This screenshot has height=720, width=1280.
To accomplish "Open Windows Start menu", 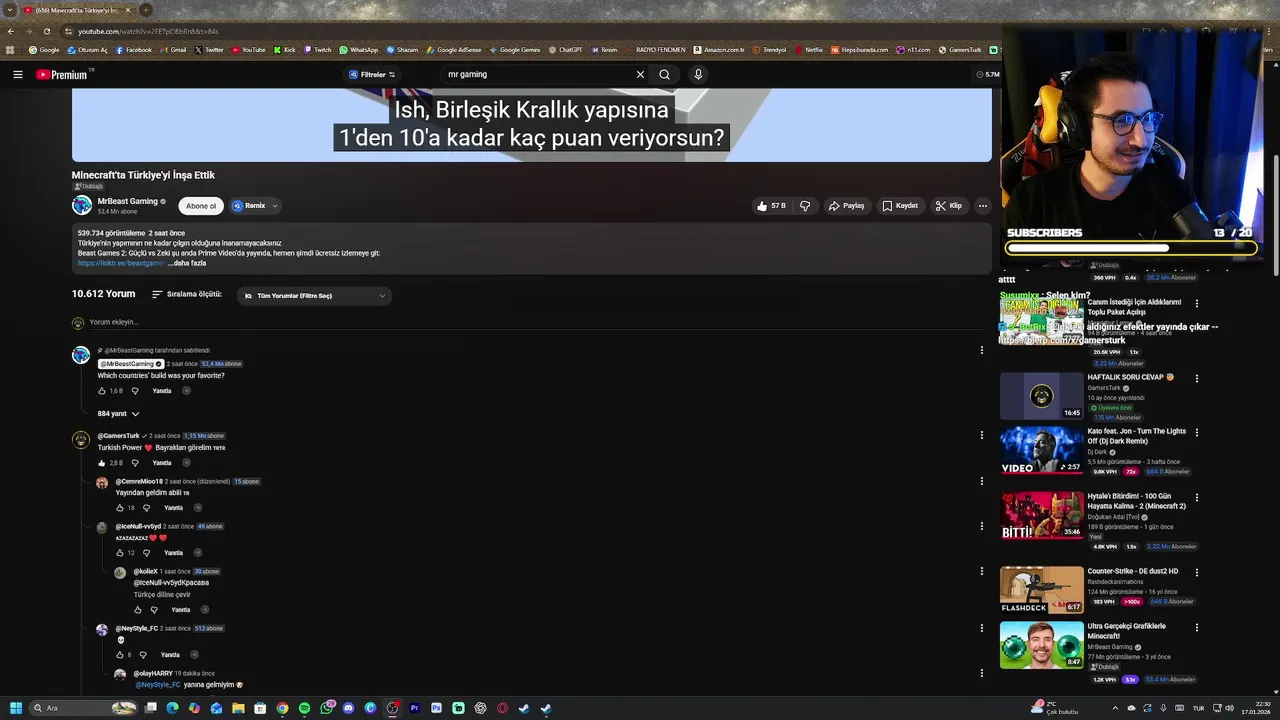I will 16,708.
